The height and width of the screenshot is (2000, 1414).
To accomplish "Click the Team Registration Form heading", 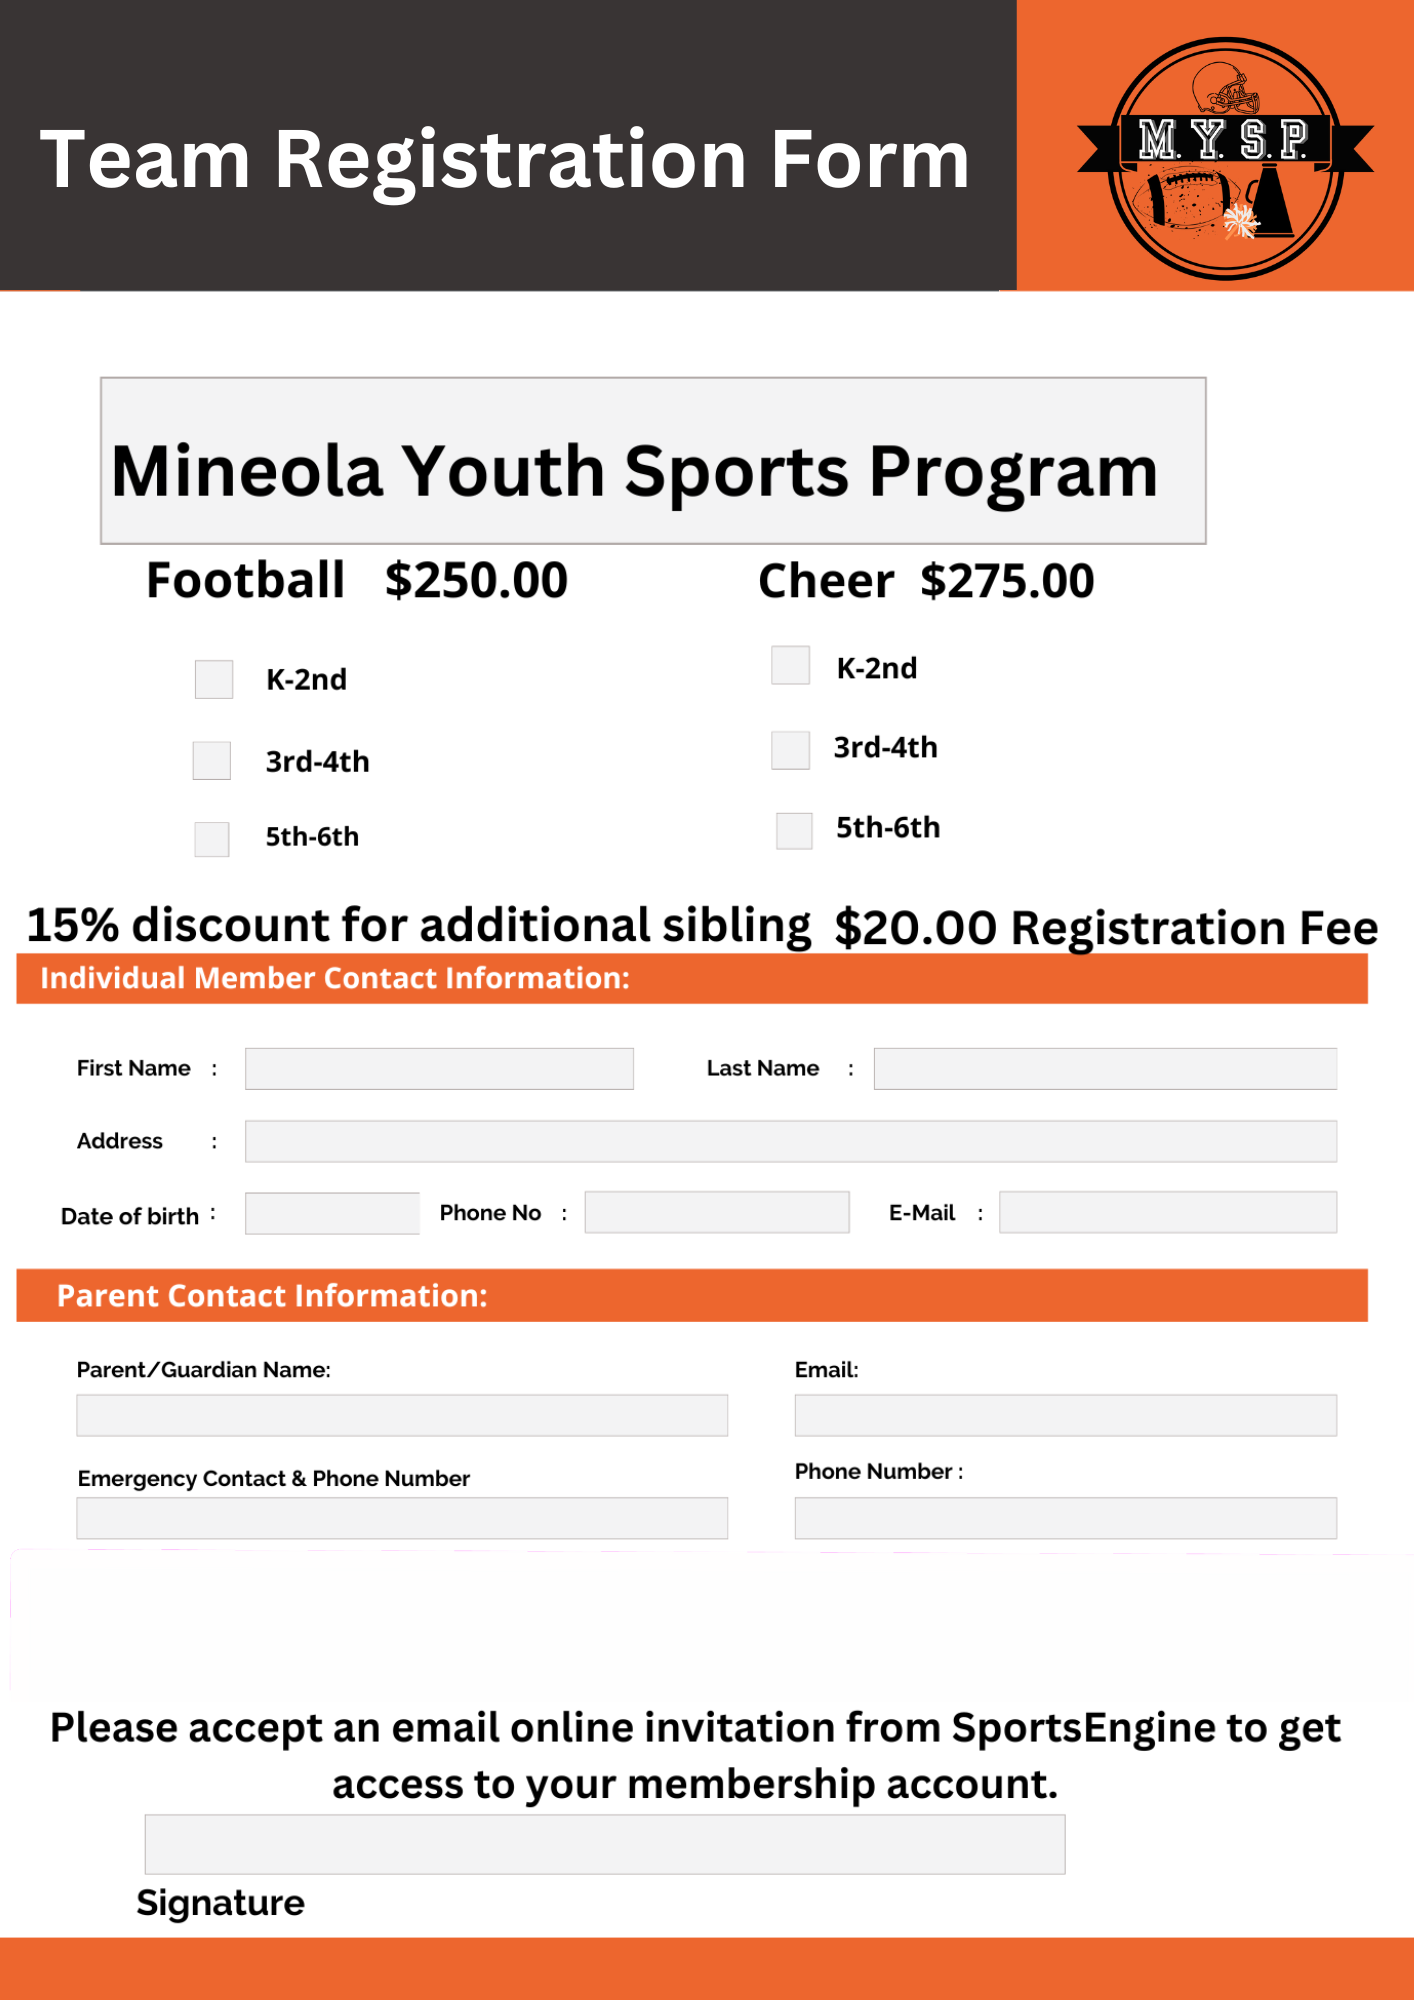I will tap(505, 160).
